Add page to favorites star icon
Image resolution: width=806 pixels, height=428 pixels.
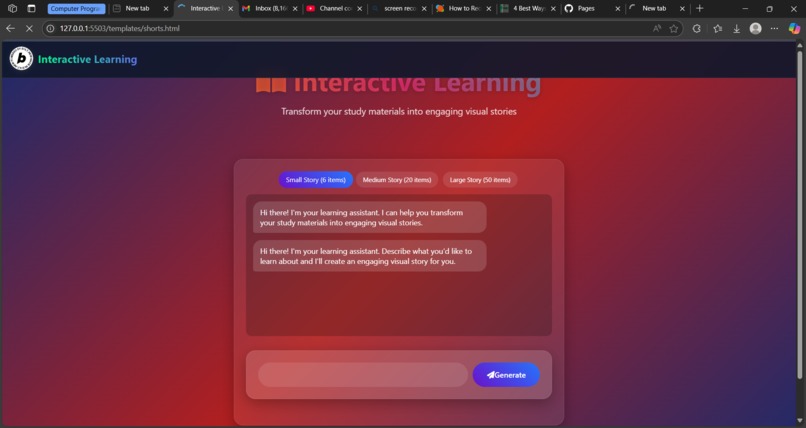tap(674, 28)
